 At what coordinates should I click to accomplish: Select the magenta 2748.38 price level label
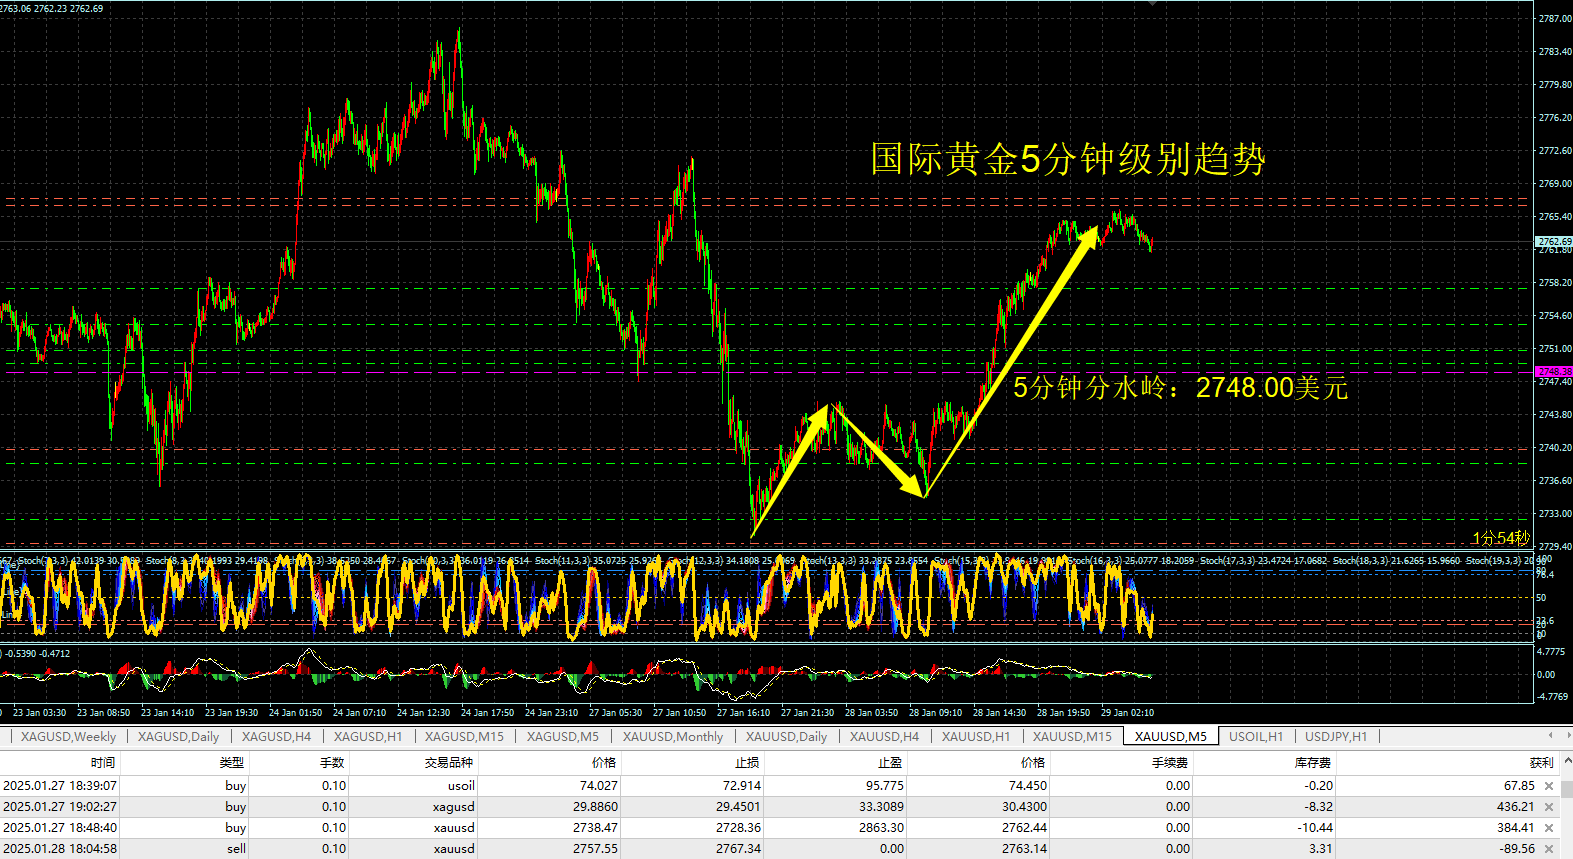[1553, 371]
